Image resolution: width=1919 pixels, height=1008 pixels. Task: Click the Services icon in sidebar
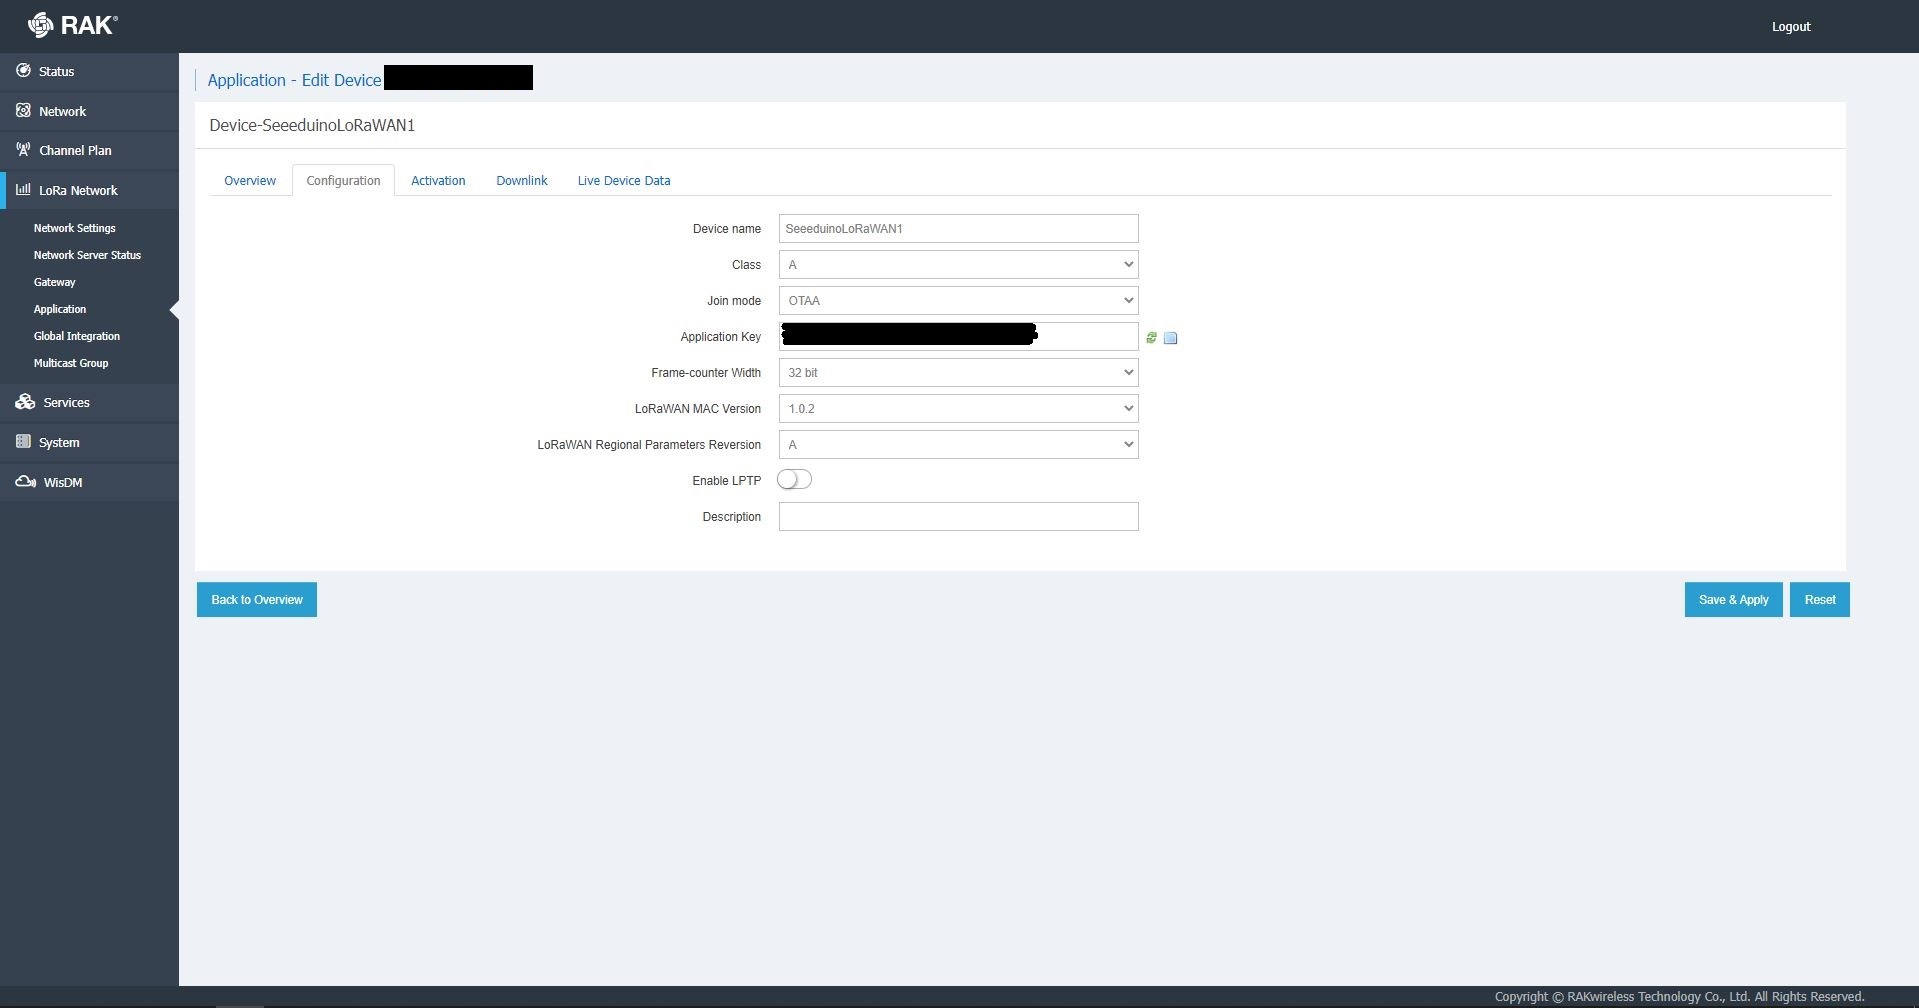(25, 402)
